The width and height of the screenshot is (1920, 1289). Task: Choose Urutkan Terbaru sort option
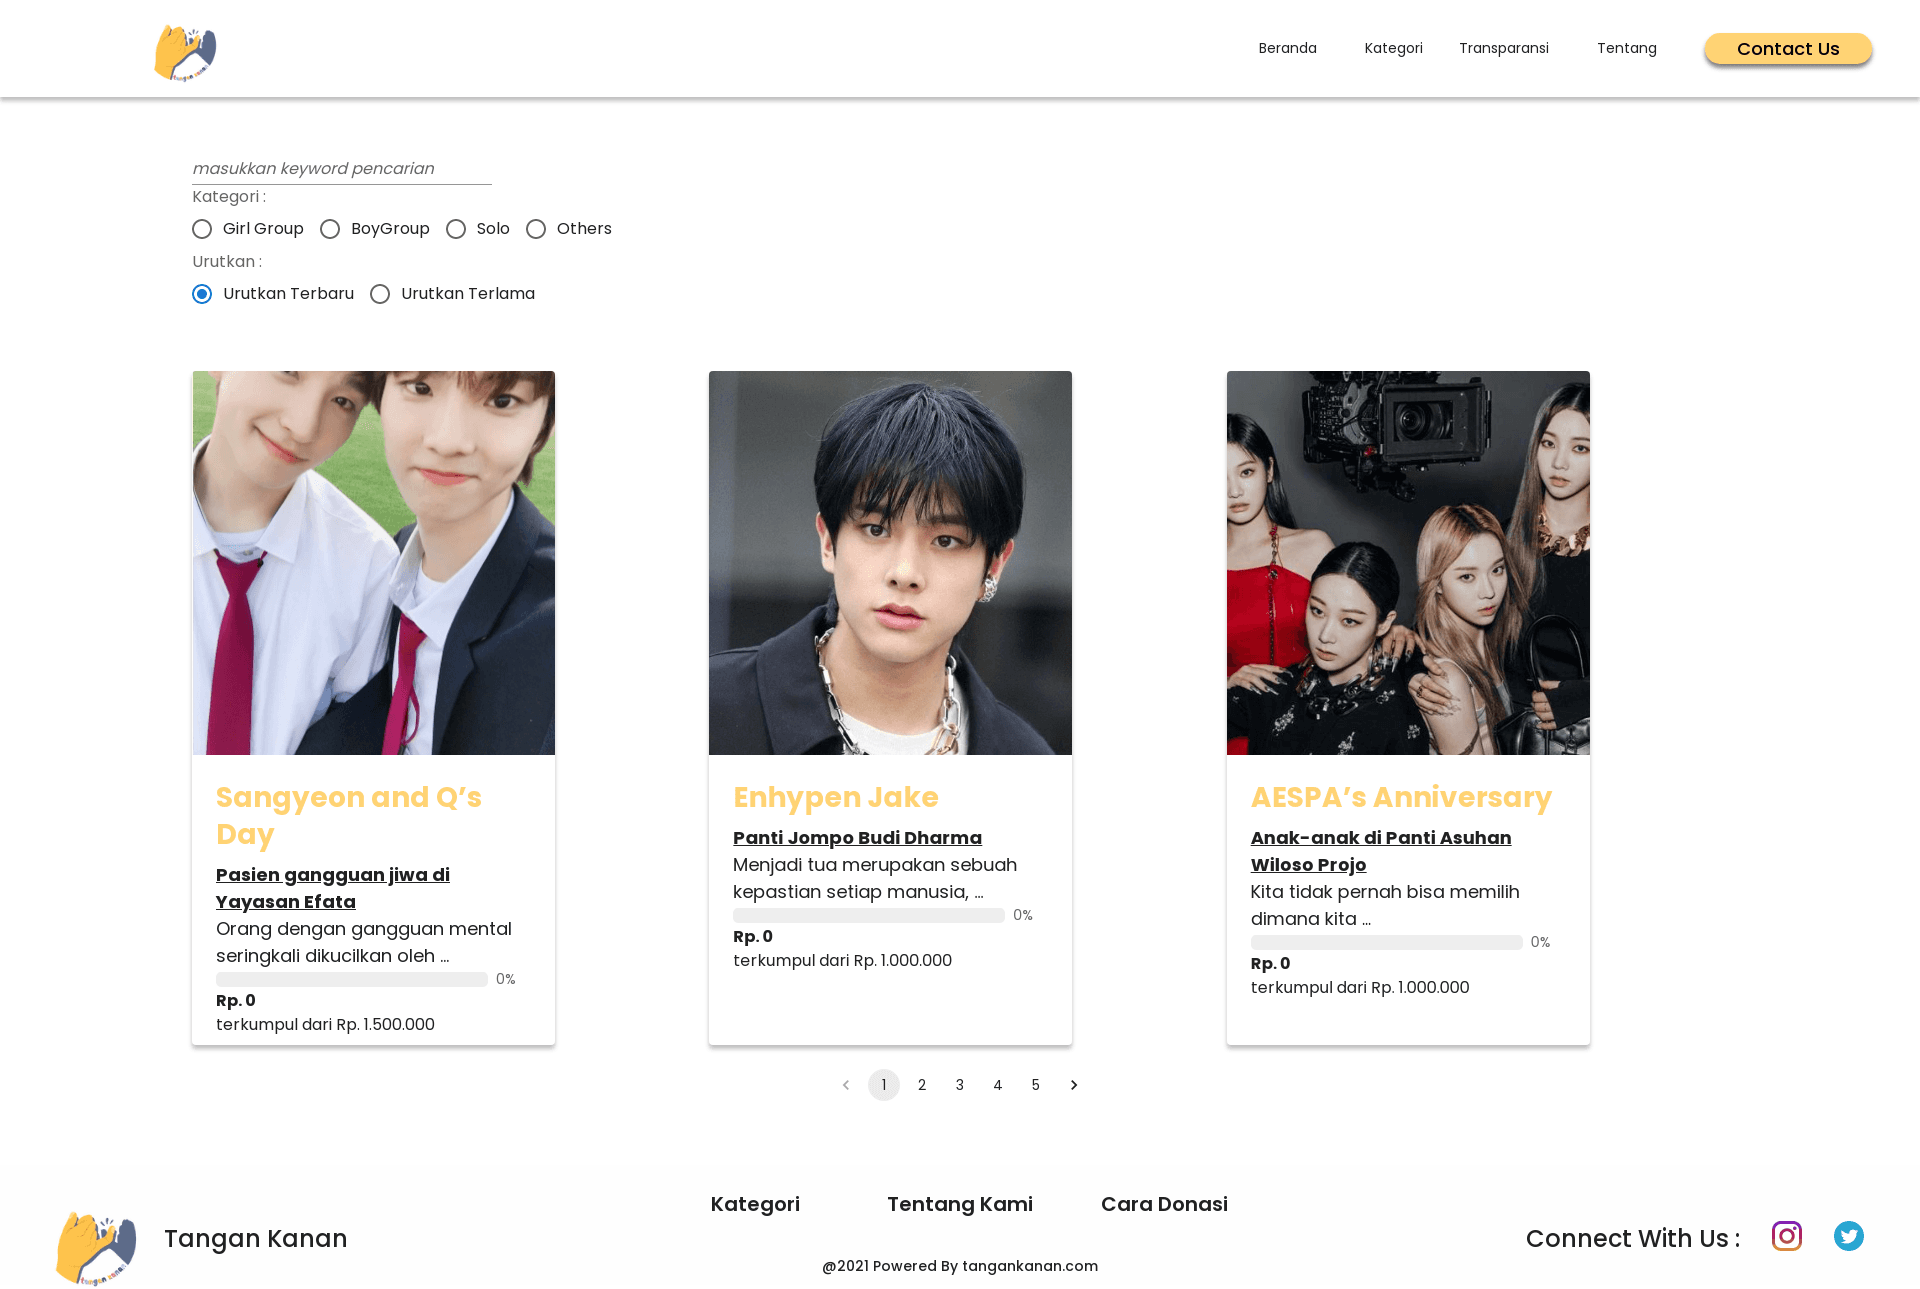(x=202, y=294)
